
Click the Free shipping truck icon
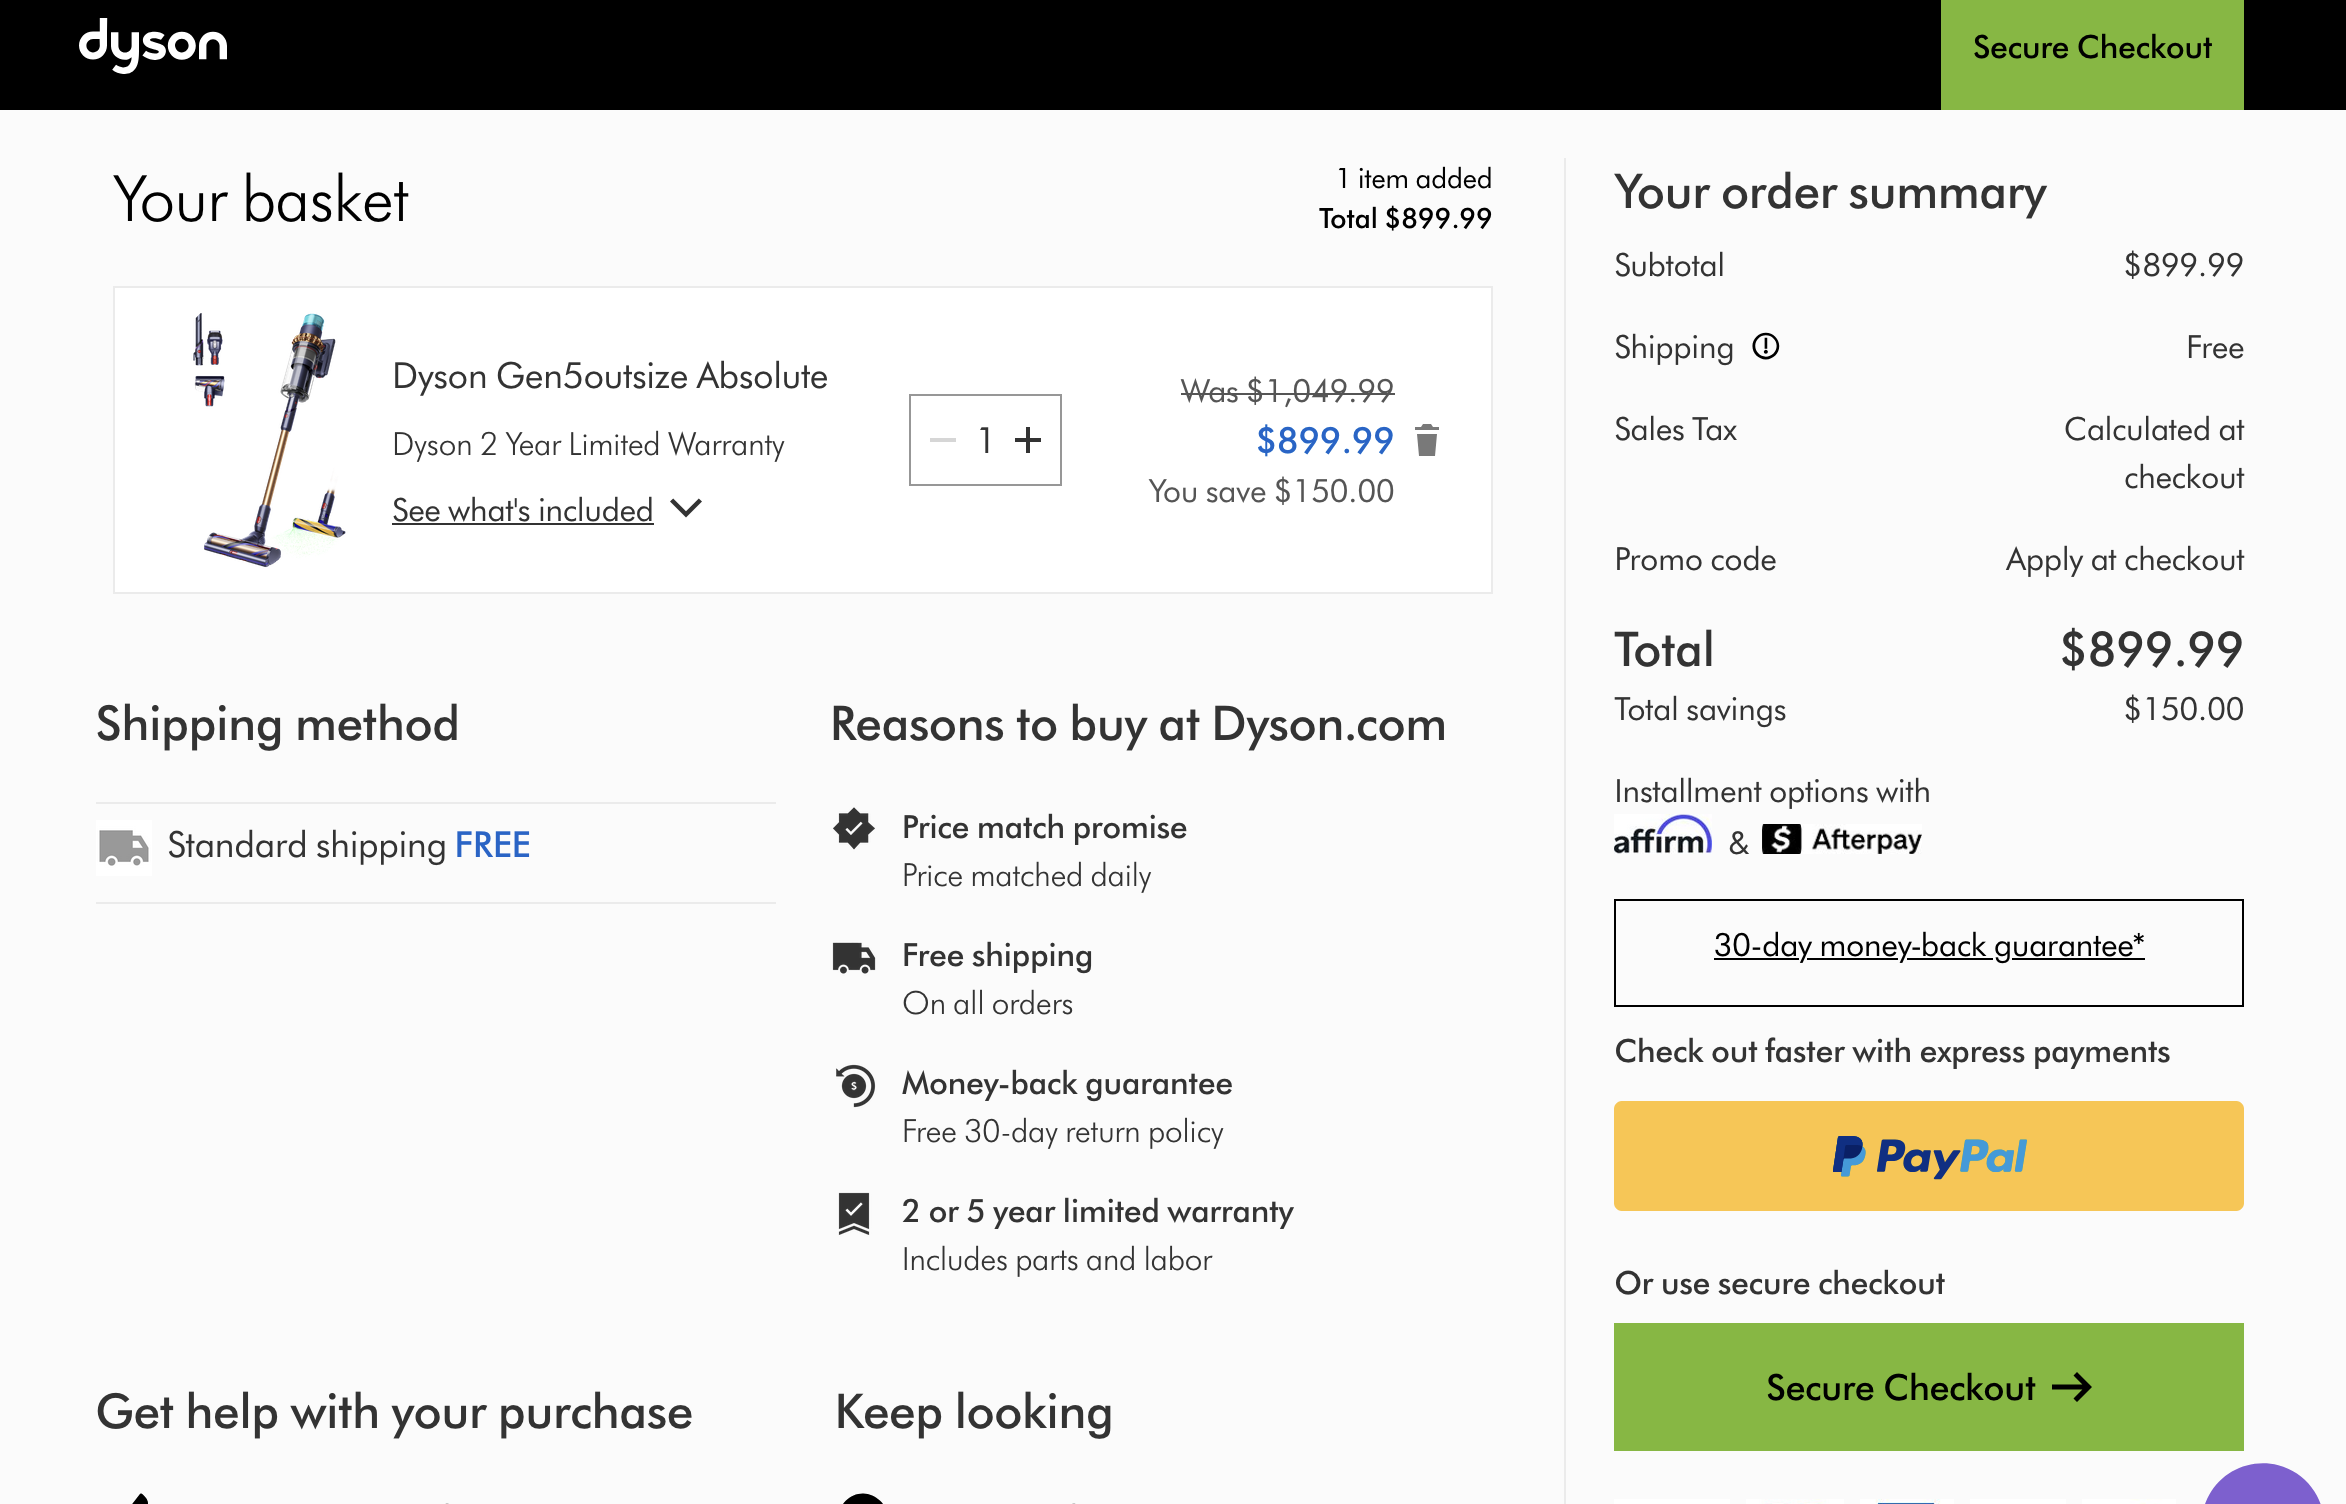(854, 957)
